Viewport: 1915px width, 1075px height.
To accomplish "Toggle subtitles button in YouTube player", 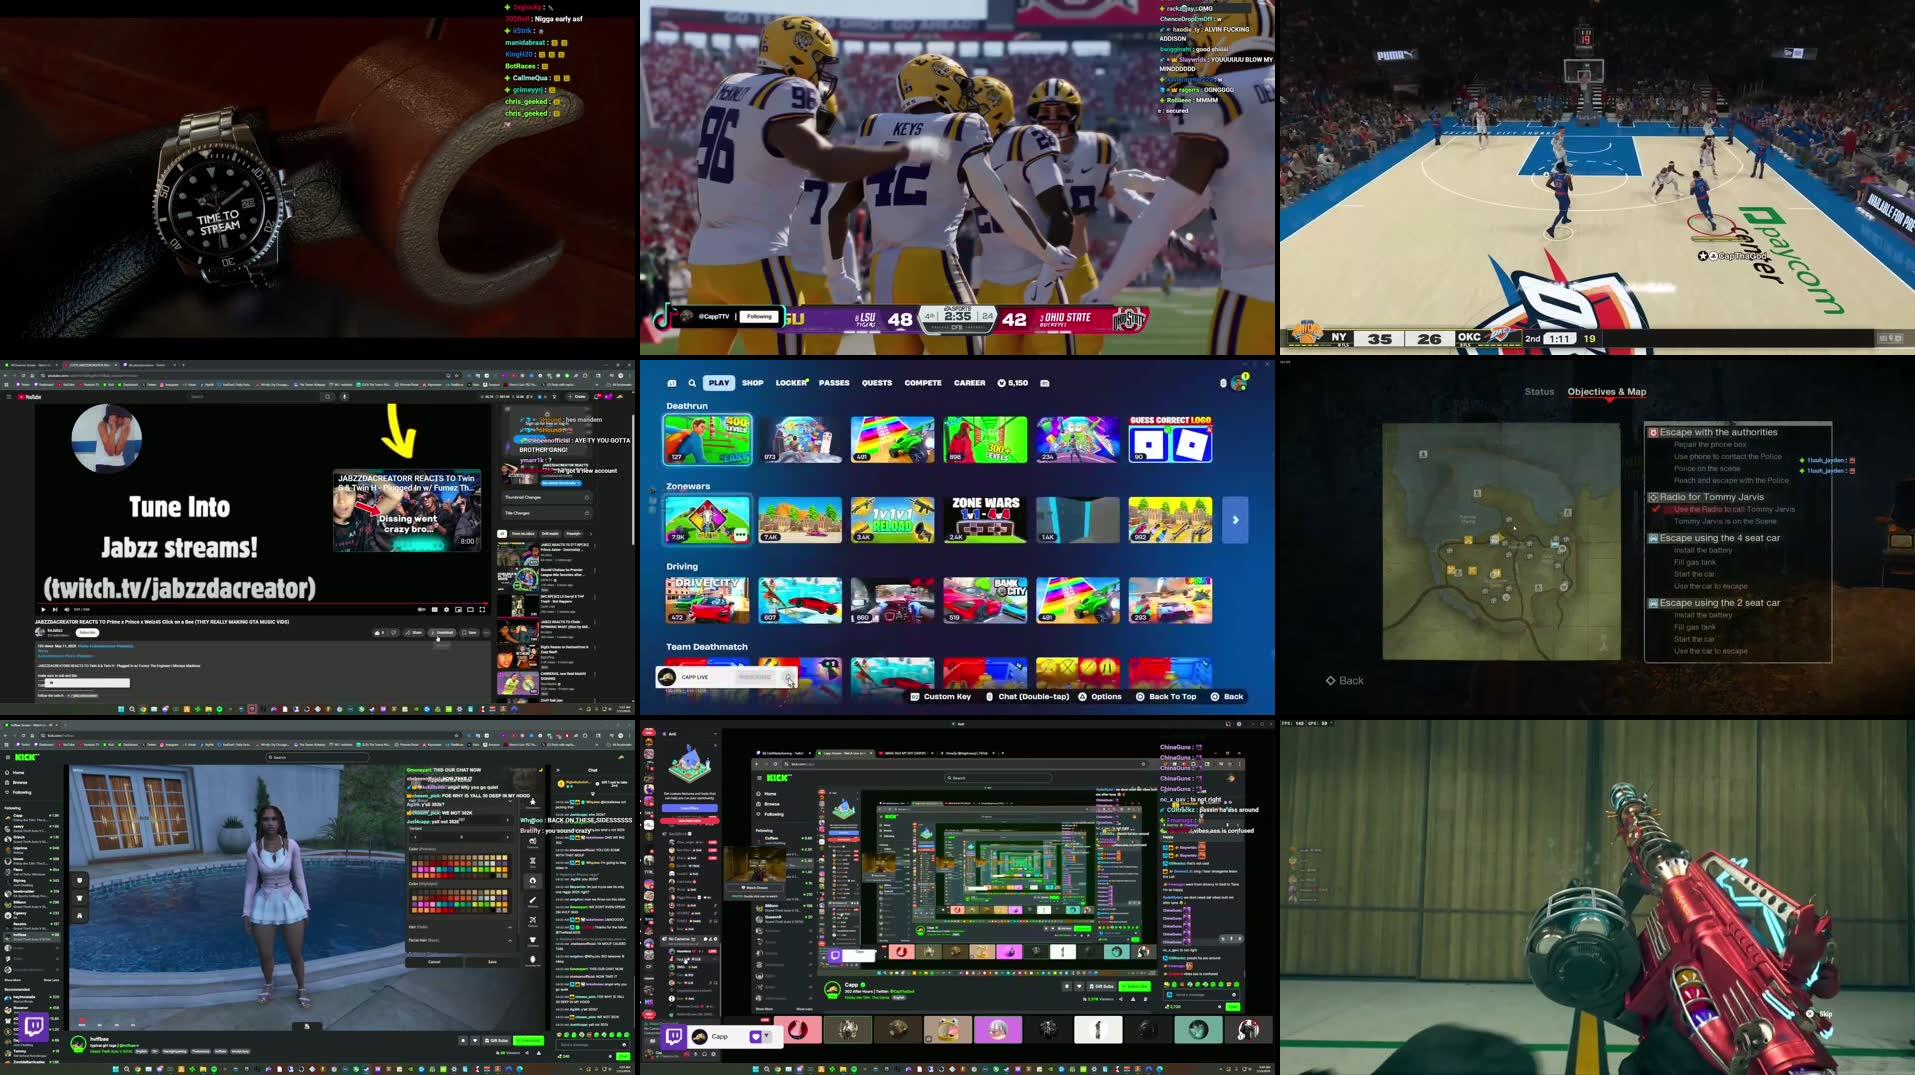I will pos(434,609).
